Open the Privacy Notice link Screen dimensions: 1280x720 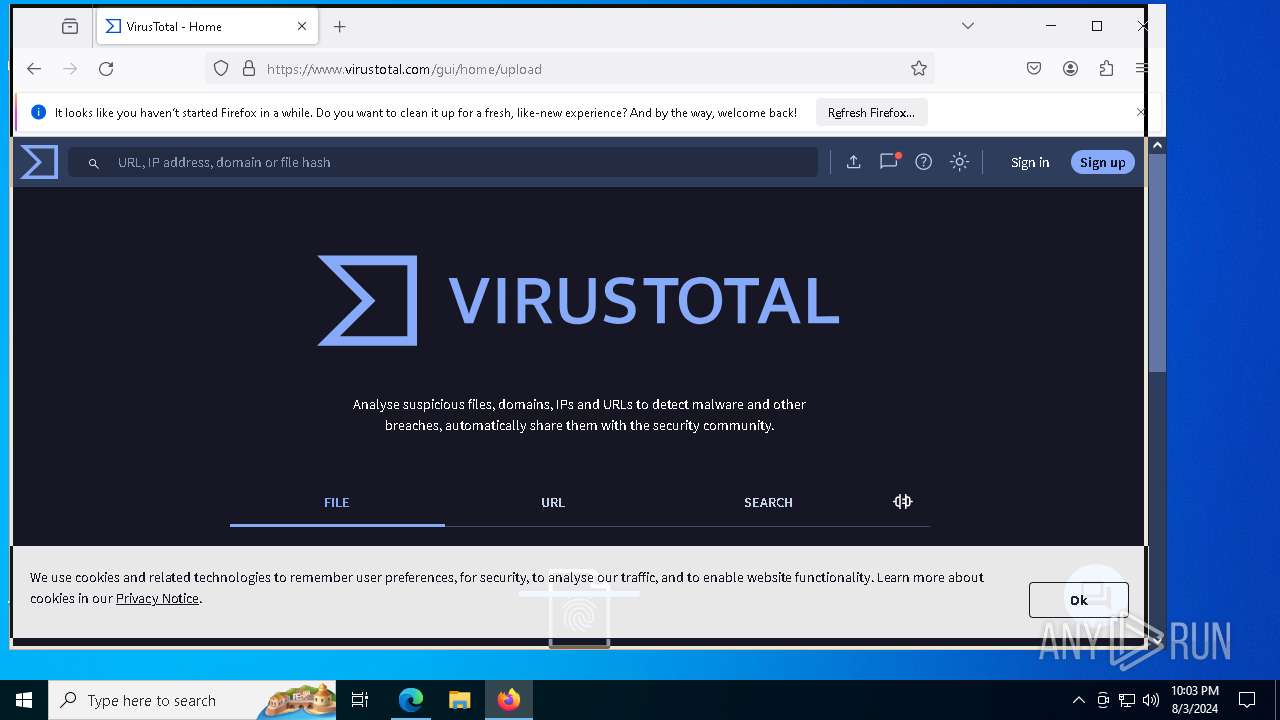pos(157,598)
